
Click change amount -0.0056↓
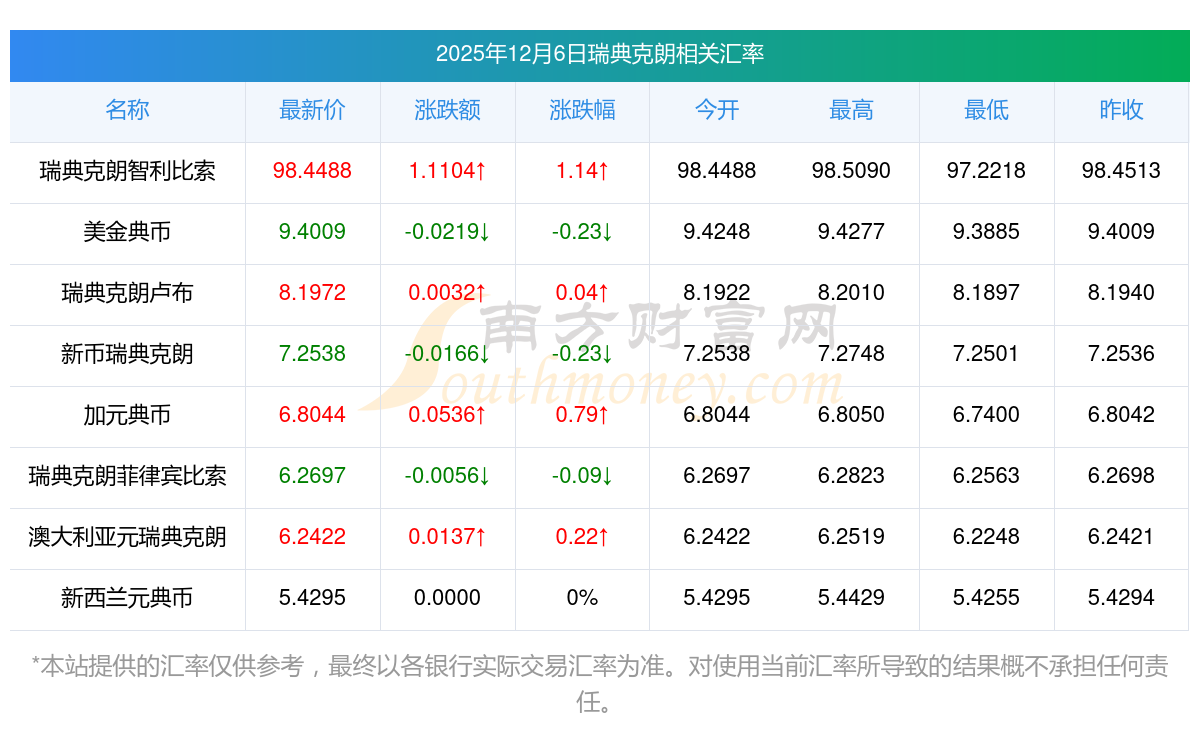(x=447, y=476)
